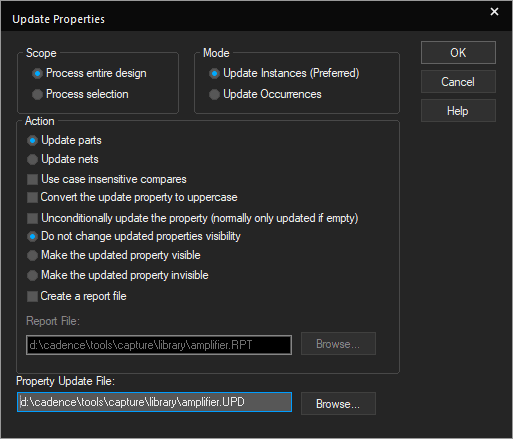Focus the Property Update File path field

click(x=154, y=402)
